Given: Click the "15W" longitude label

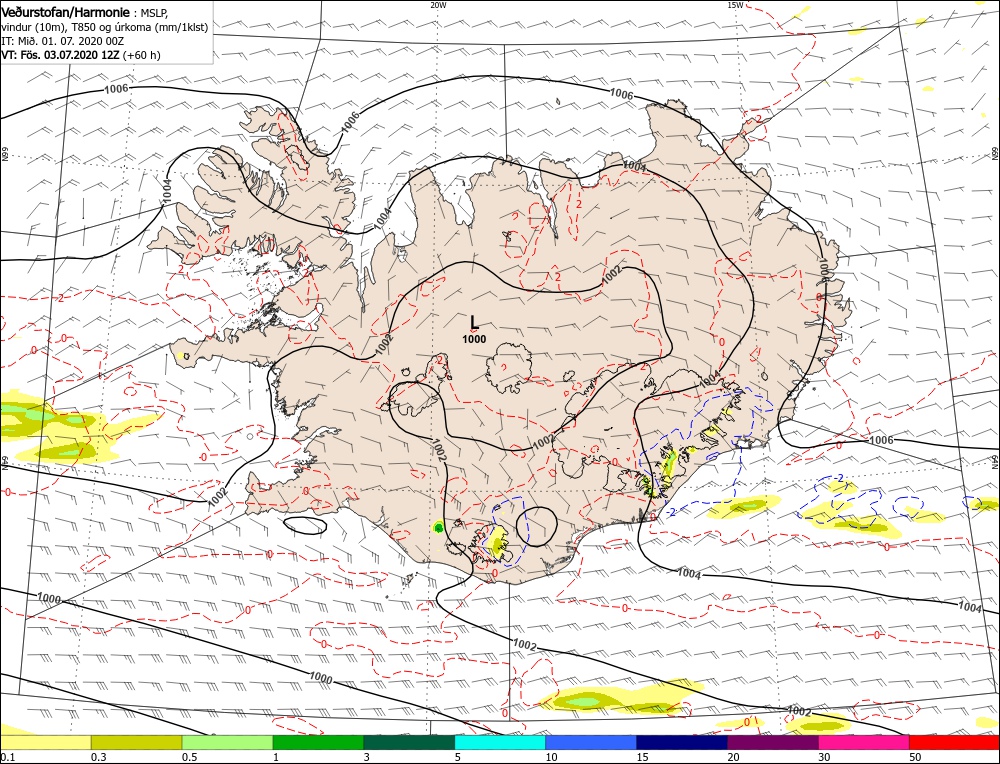Looking at the screenshot, I should [x=735, y=4].
